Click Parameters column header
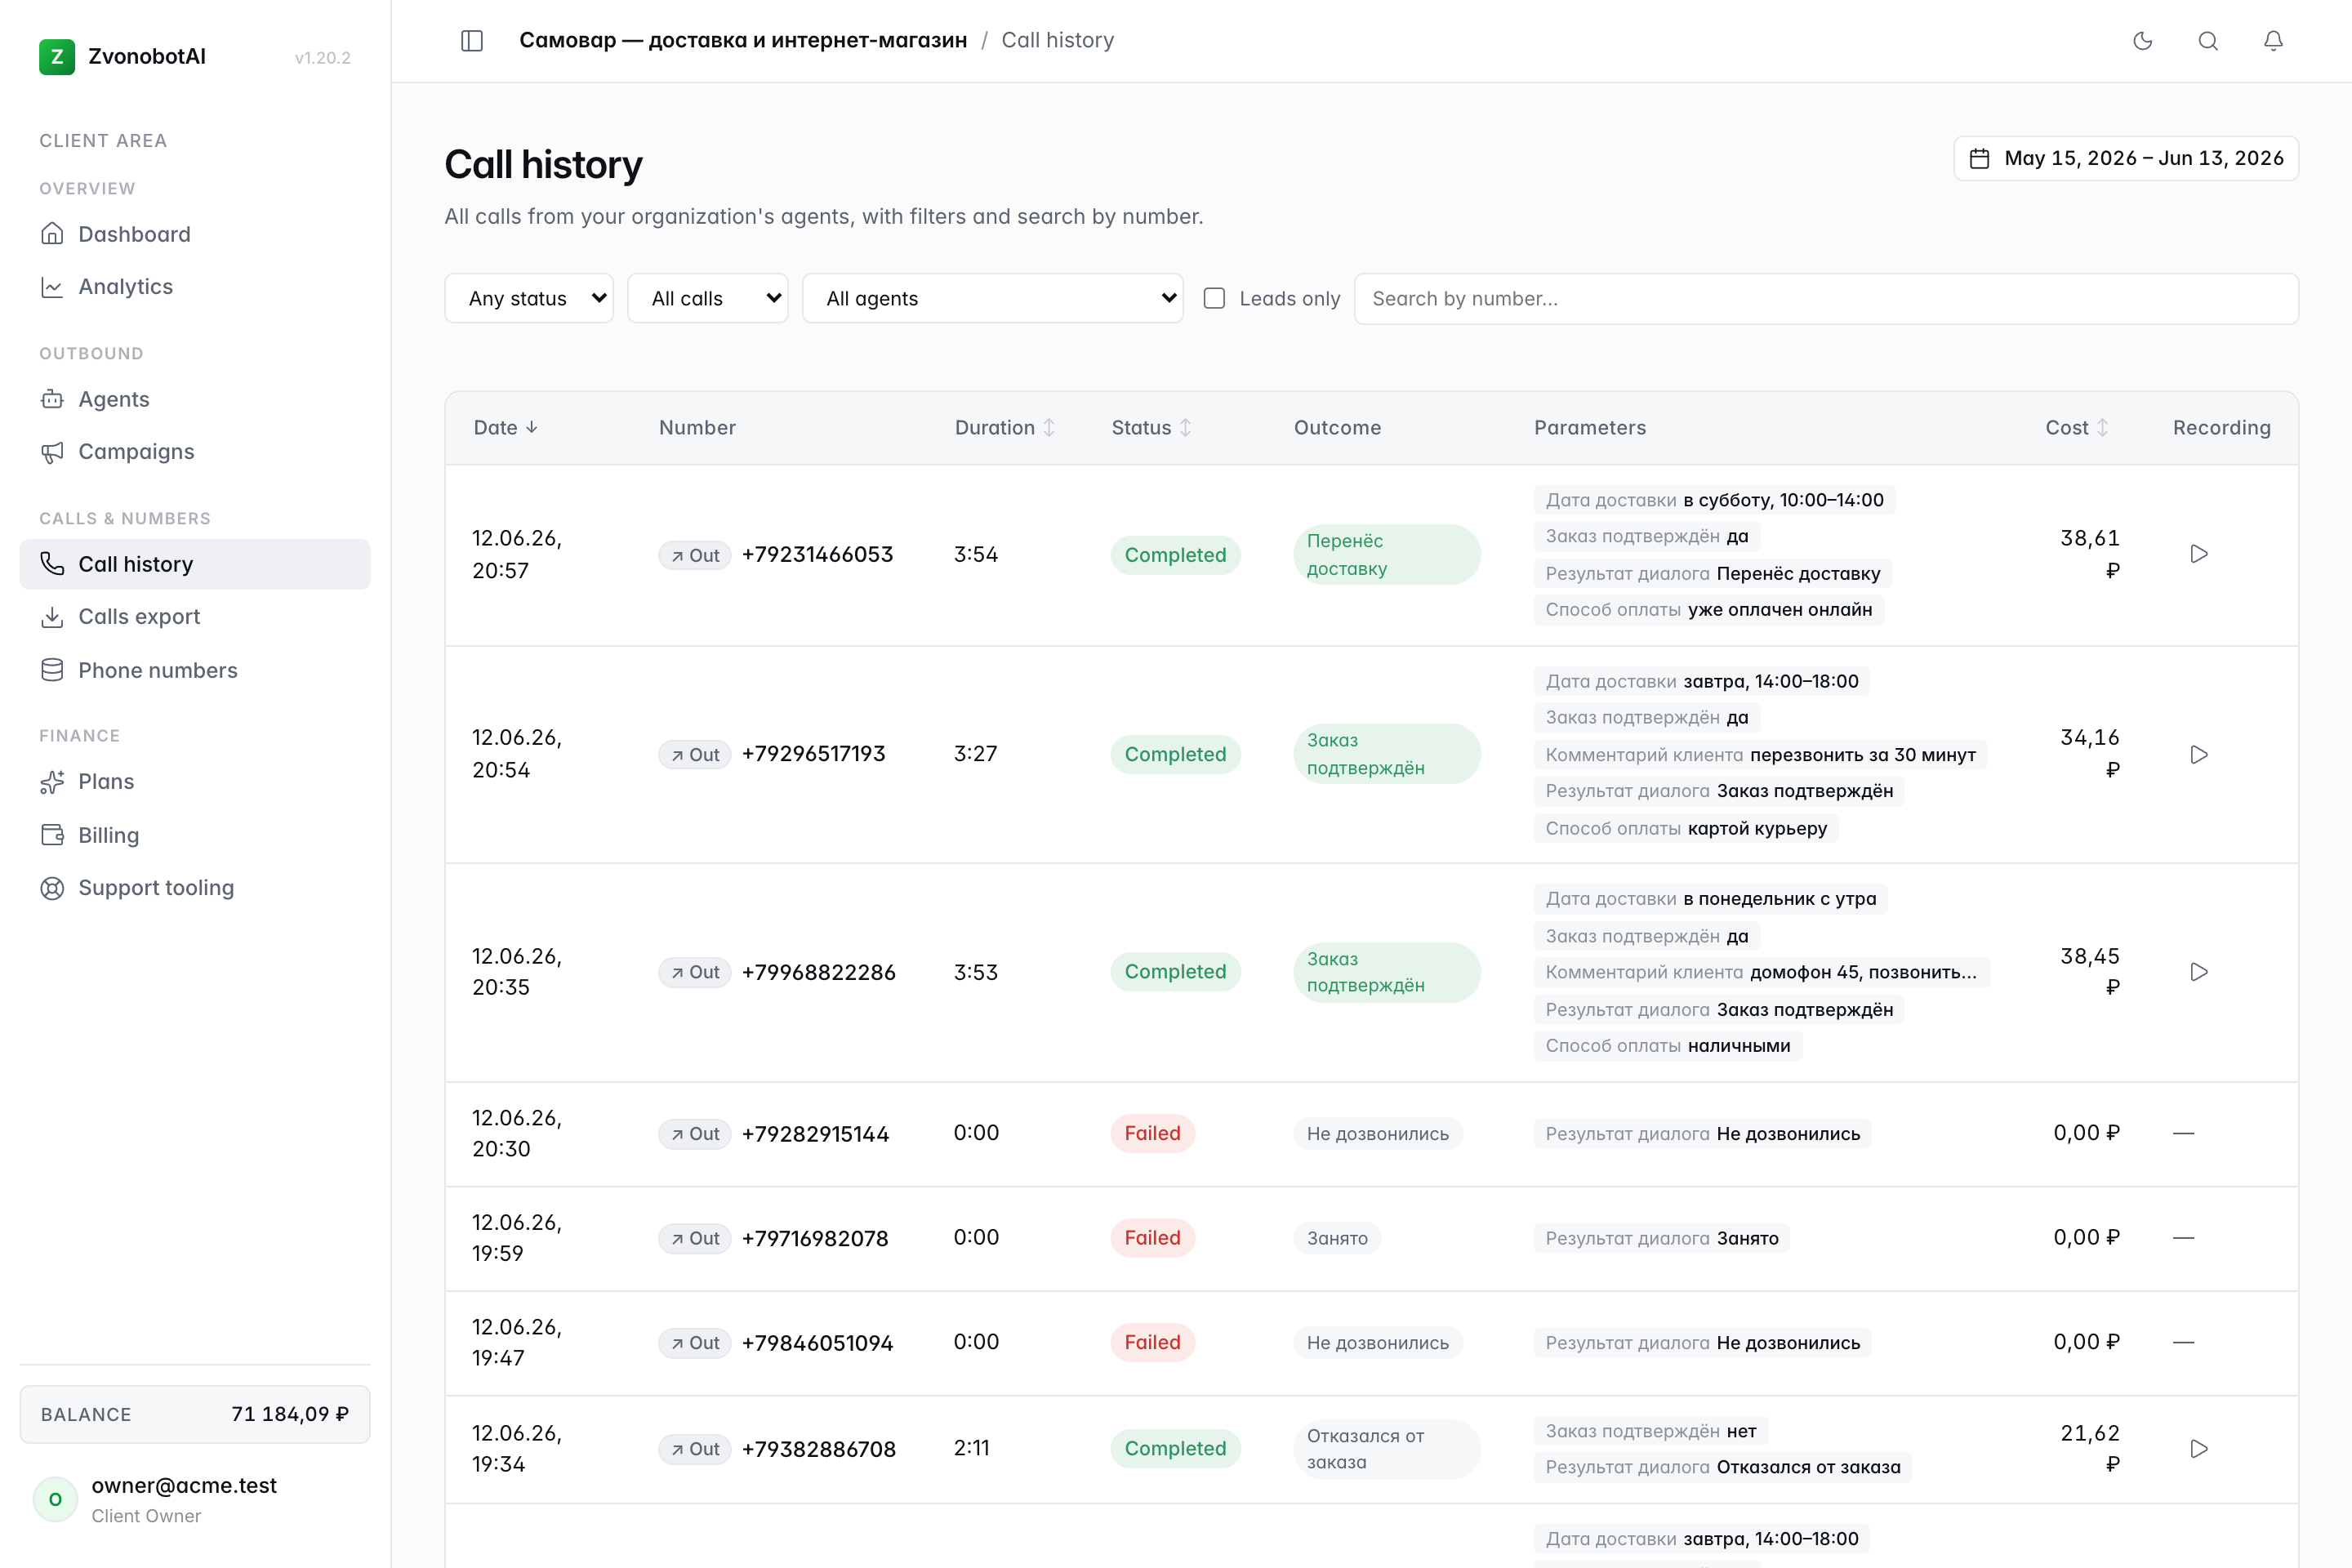The height and width of the screenshot is (1568, 2352). coord(1589,427)
